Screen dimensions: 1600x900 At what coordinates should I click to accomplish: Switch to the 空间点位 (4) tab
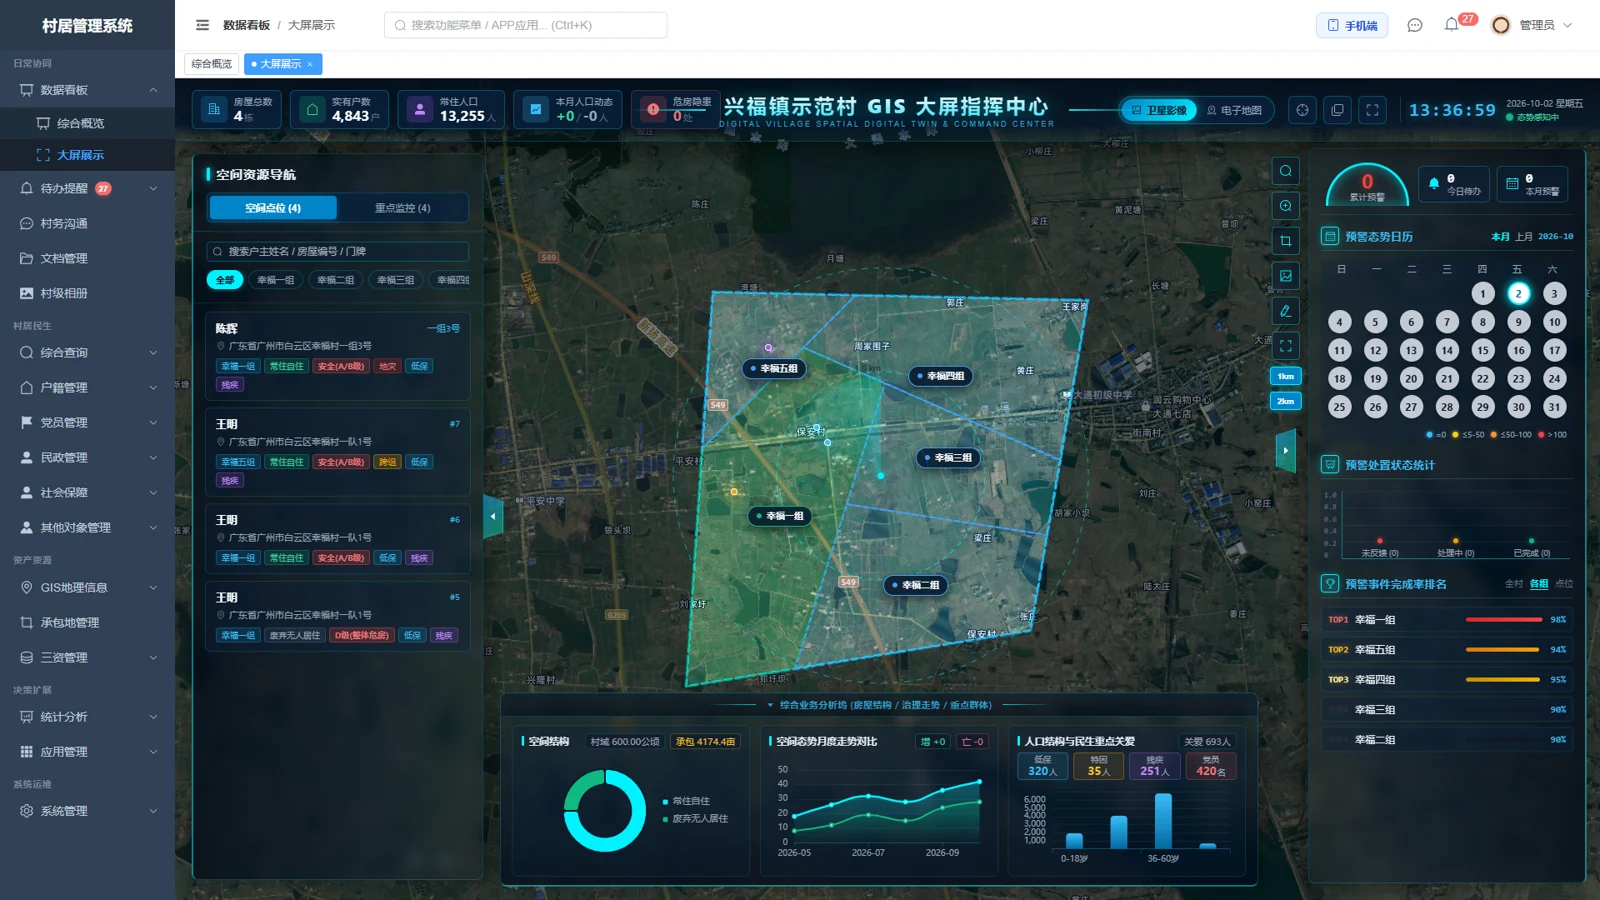coord(273,208)
